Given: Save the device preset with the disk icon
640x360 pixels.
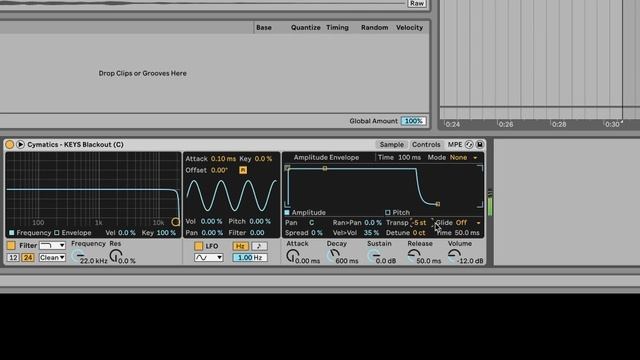Looking at the screenshot, I should pyautogui.click(x=480, y=144).
